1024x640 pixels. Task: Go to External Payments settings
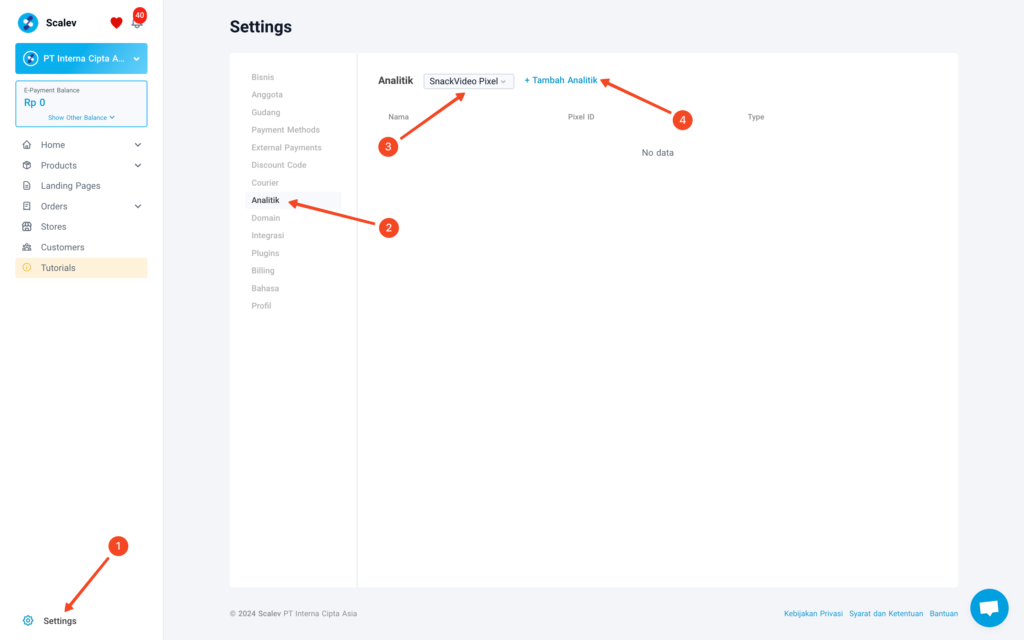(x=287, y=148)
